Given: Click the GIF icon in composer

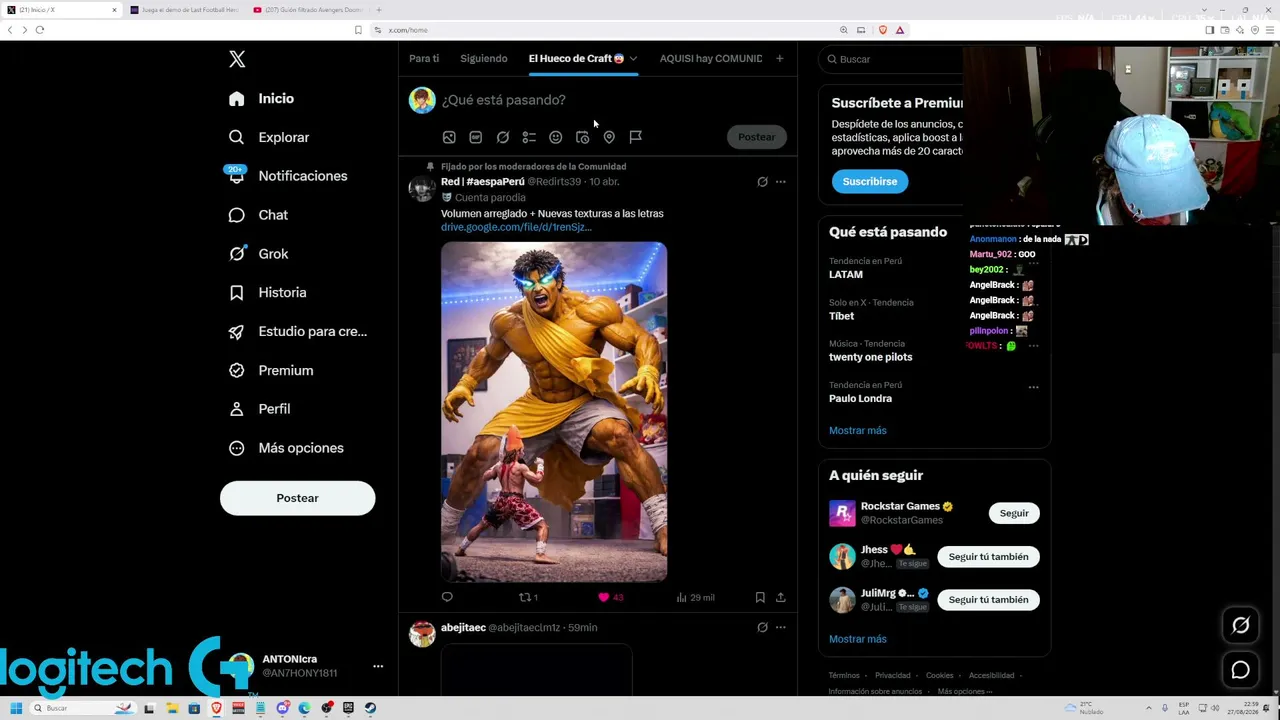Looking at the screenshot, I should tap(476, 138).
